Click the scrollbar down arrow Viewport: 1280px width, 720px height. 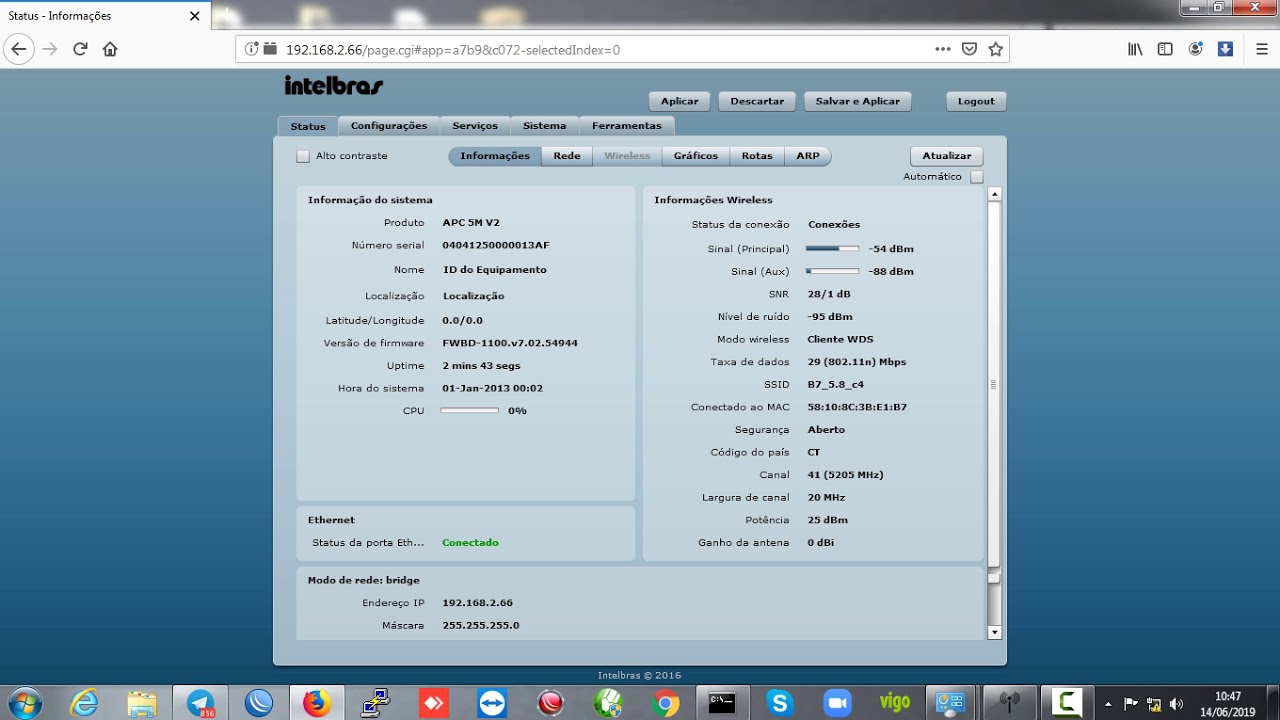pyautogui.click(x=994, y=632)
